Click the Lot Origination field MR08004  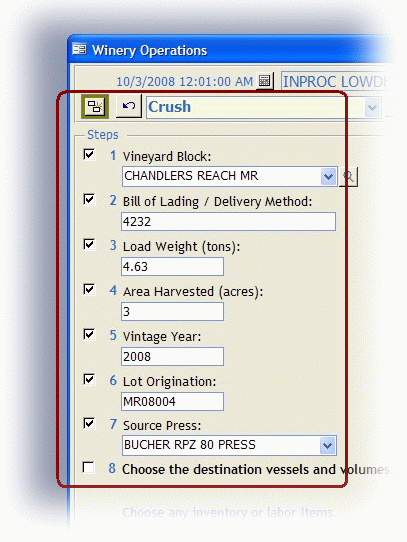coord(172,401)
